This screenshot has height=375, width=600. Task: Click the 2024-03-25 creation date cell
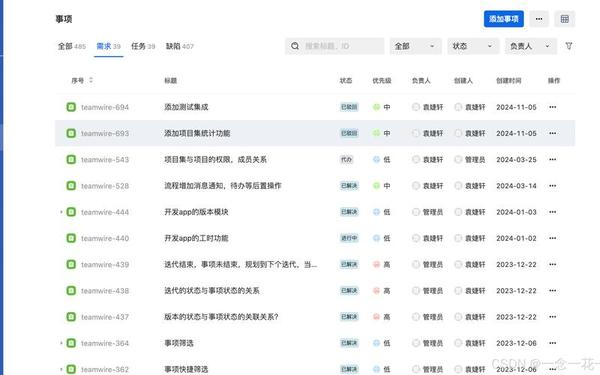pos(516,160)
